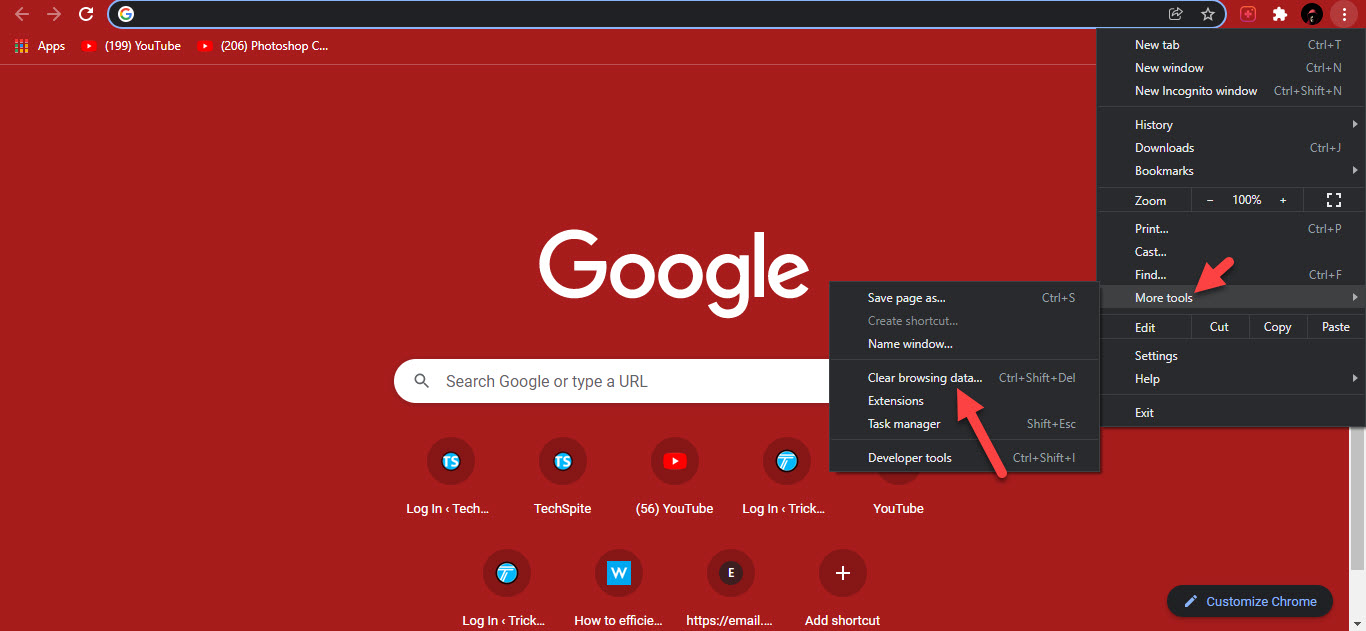The height and width of the screenshot is (631, 1366).
Task: Open the Apps grid in bookmarks bar
Action: tap(40, 46)
